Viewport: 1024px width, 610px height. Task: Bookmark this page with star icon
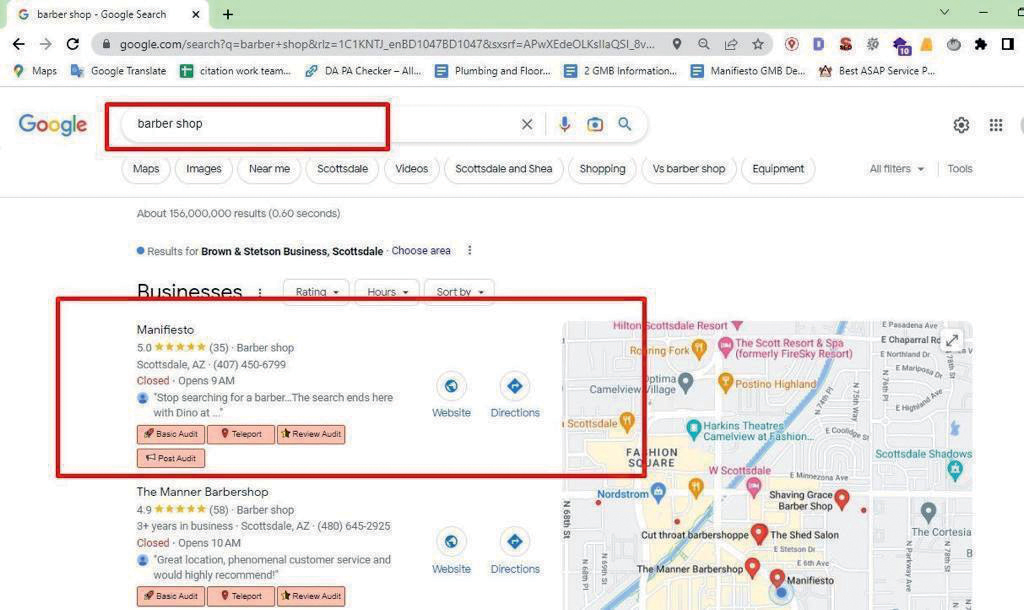(758, 44)
